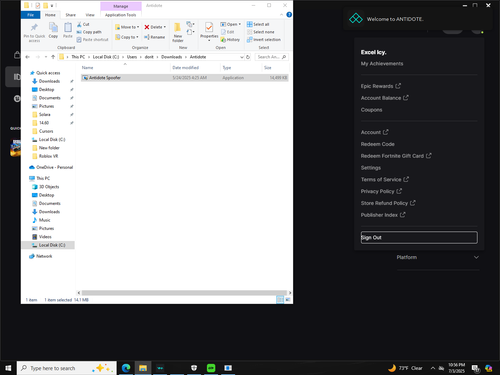500x375 pixels.
Task: Expand the Platform filter chevron
Action: 476,257
